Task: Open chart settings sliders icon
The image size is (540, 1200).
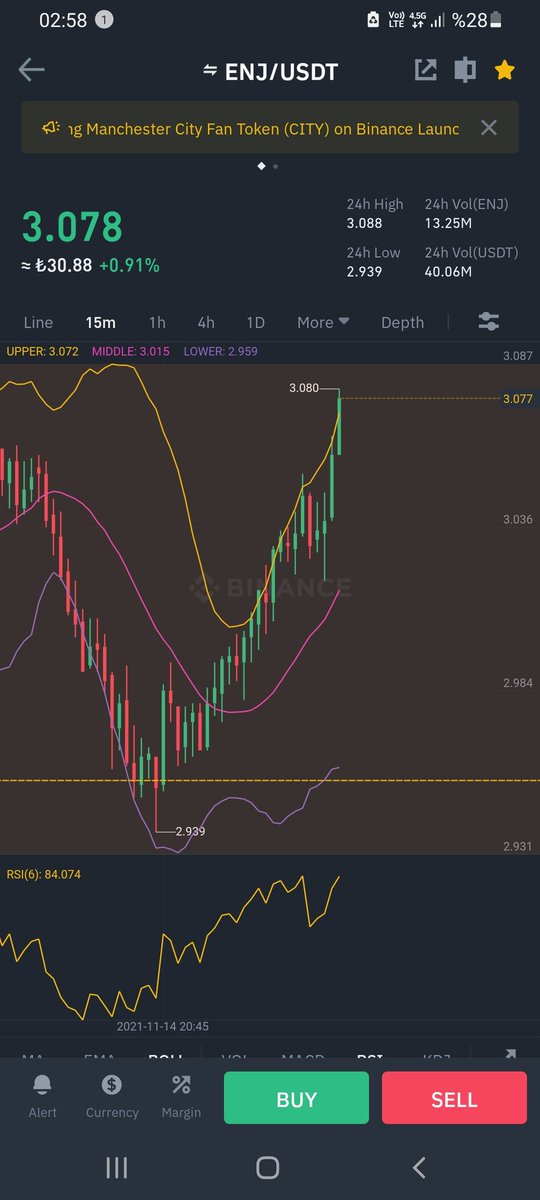Action: coord(488,322)
